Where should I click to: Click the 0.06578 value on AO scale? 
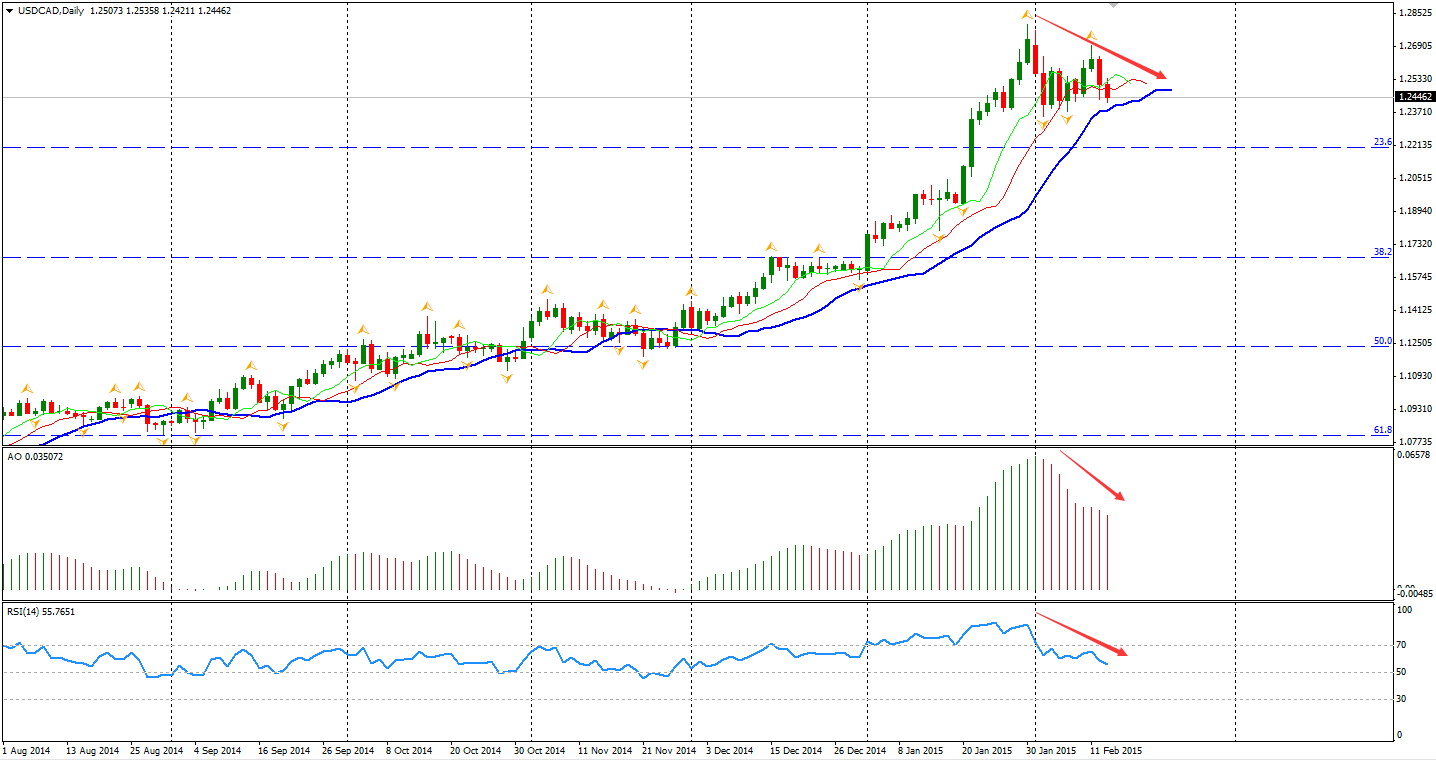point(1414,455)
